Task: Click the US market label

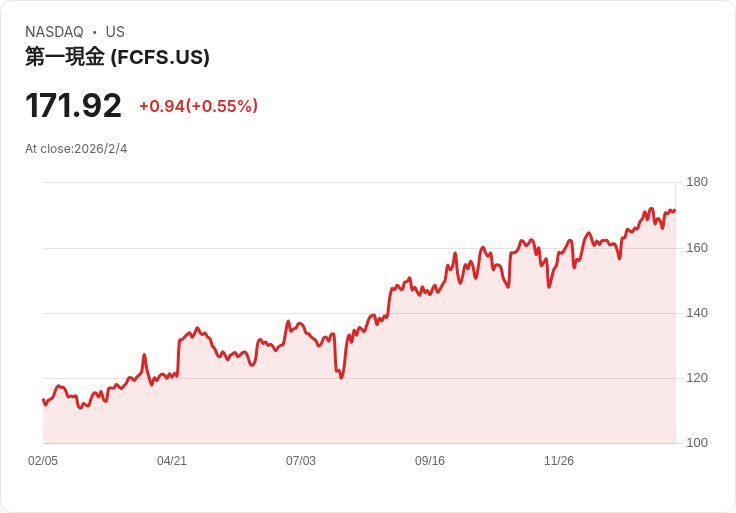Action: click(115, 32)
